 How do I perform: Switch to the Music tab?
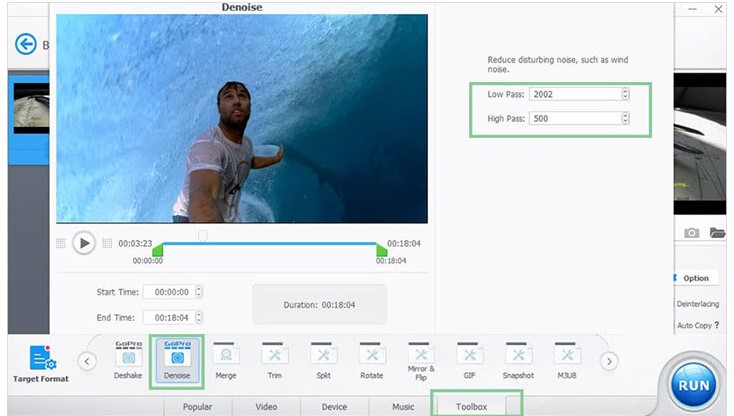403,407
